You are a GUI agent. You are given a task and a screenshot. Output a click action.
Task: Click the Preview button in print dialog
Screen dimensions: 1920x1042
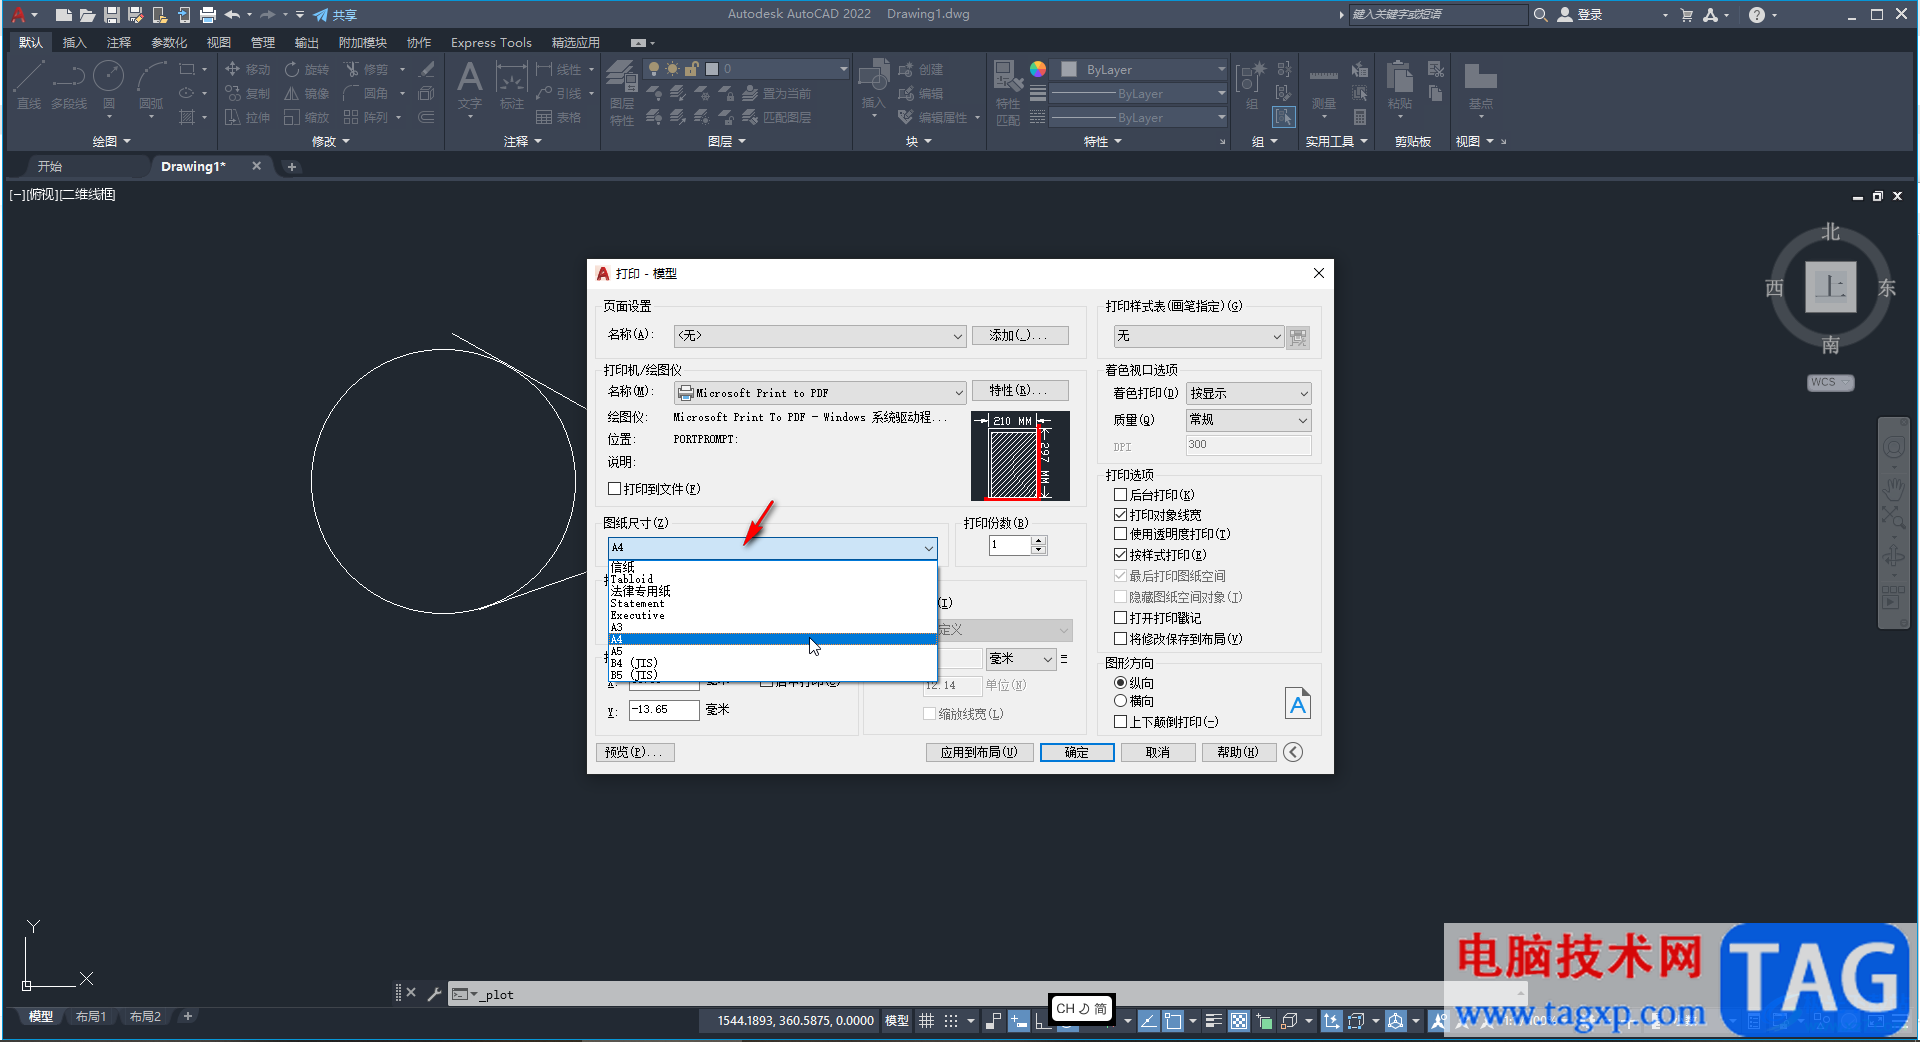click(x=635, y=752)
